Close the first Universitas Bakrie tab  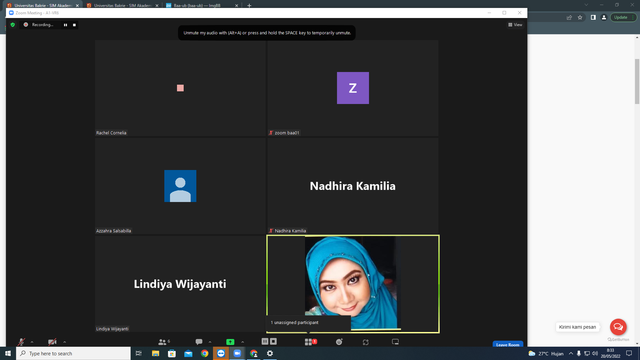coord(77,5)
